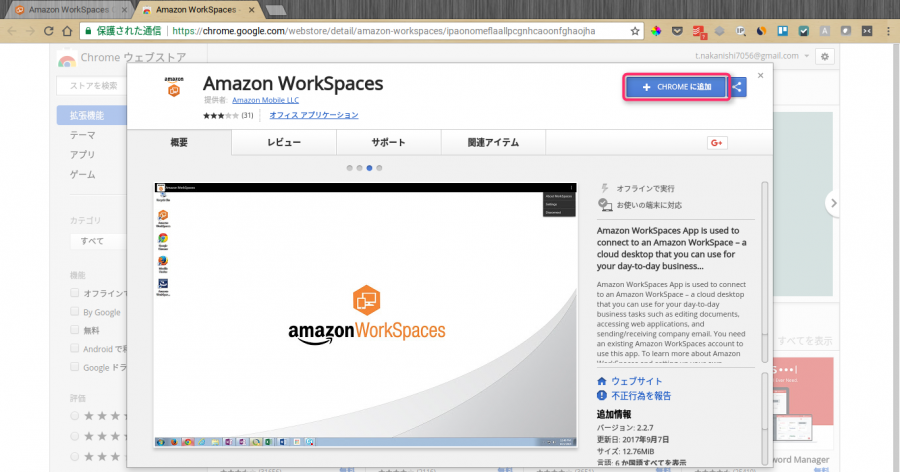Image resolution: width=900 pixels, height=472 pixels.
Task: Click the alert icon beside 不正行為を報告
Action: point(602,395)
